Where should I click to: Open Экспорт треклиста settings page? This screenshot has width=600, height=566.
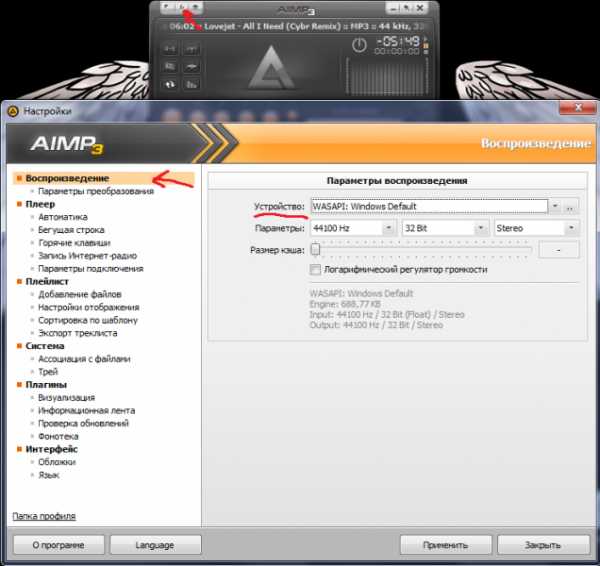(x=78, y=333)
